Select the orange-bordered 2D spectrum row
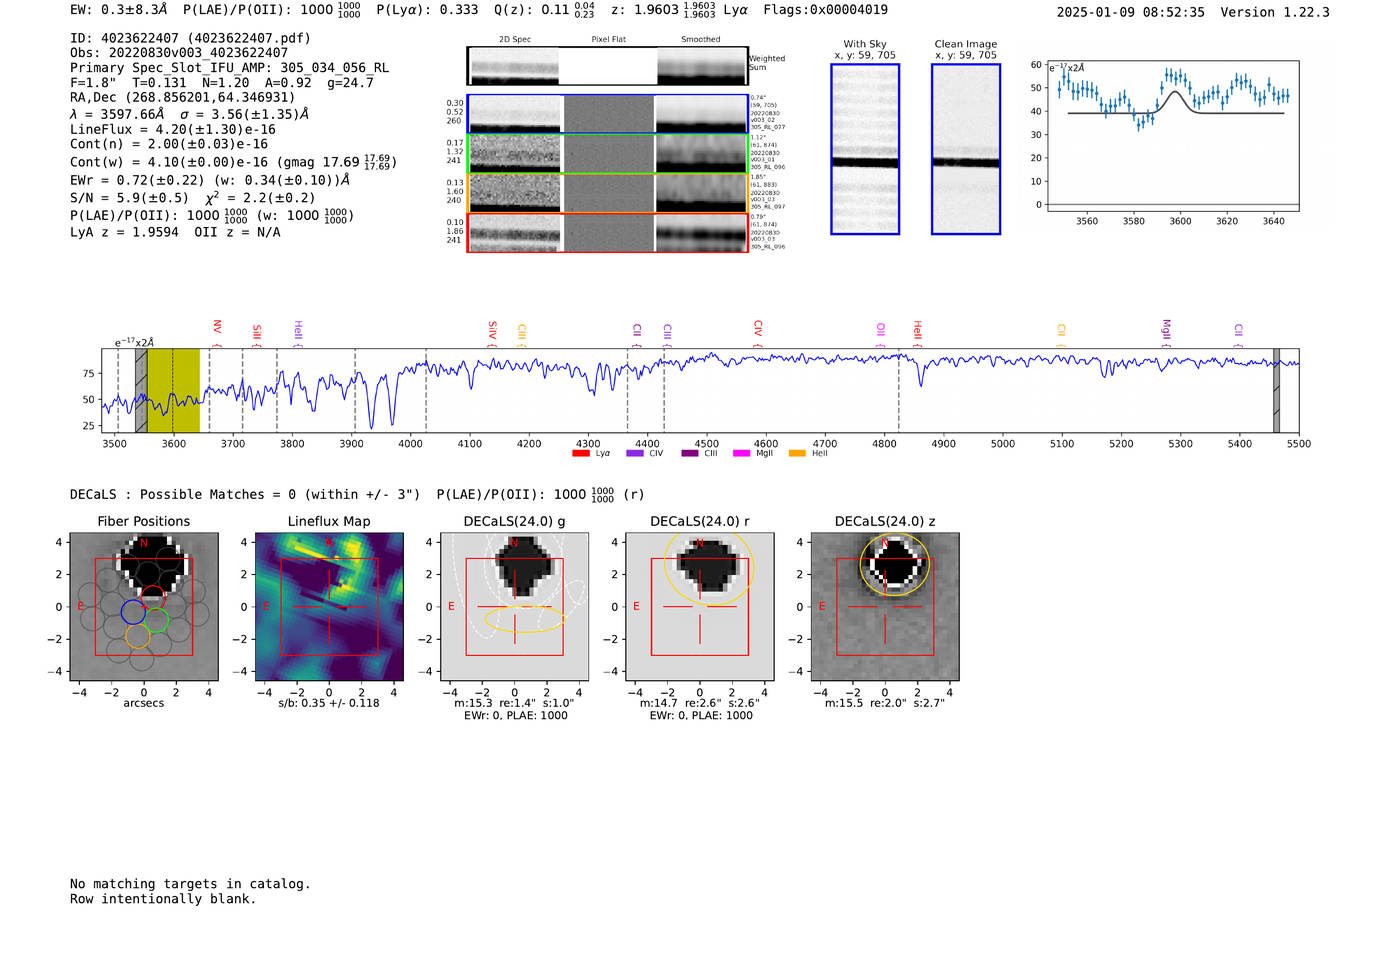 608,193
